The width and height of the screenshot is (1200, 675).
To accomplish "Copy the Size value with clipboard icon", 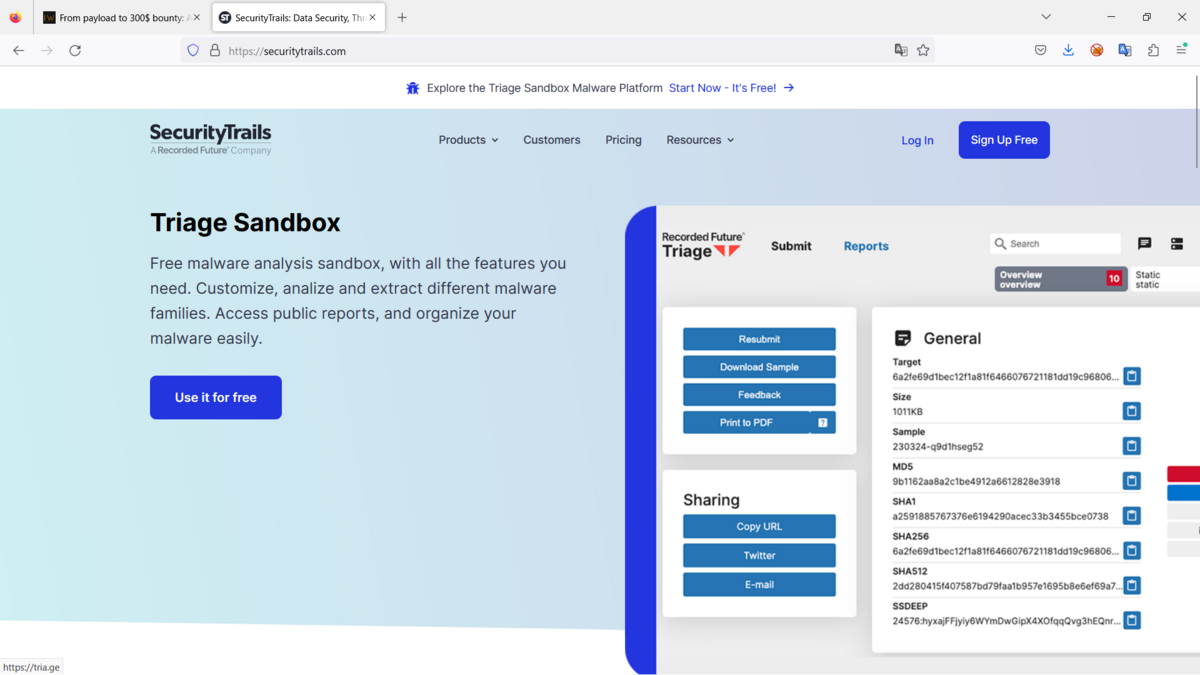I will [1132, 411].
